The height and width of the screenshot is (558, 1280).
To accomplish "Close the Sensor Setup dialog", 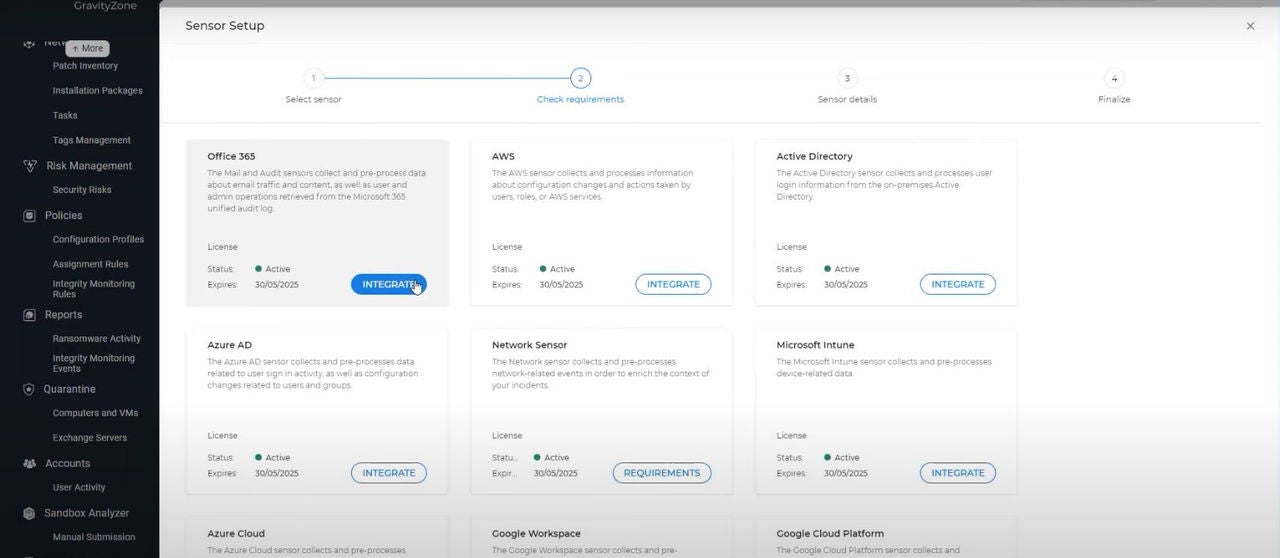I will [1250, 26].
